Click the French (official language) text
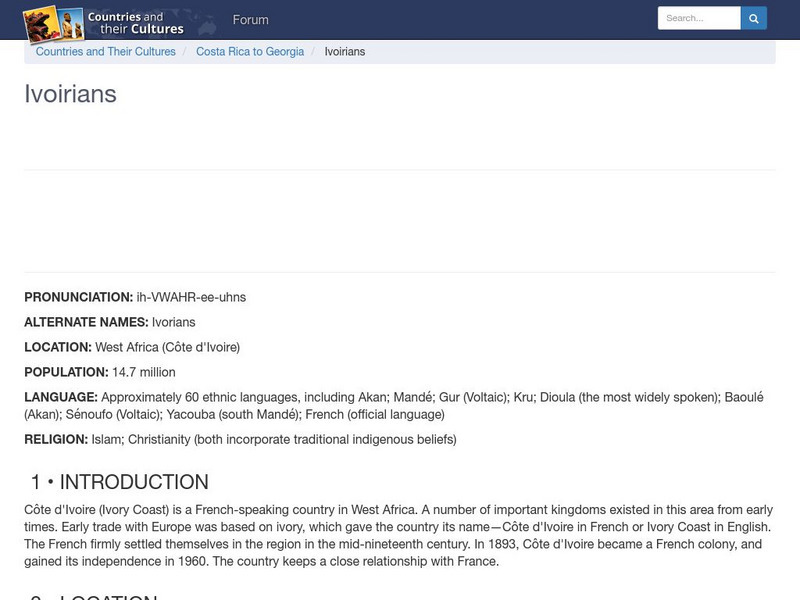 (375, 414)
